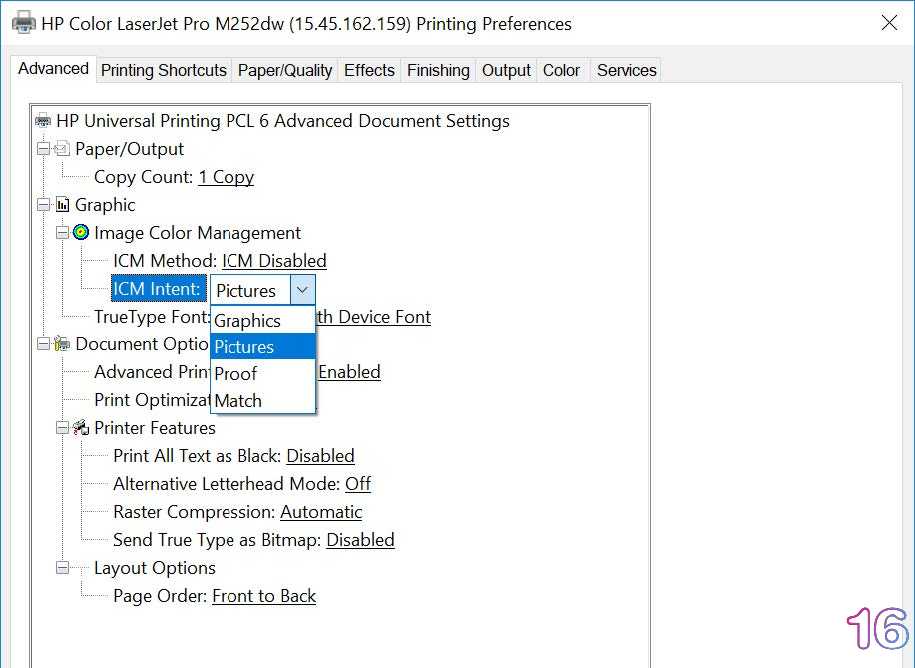Collapse the Layout Options tree node
The width and height of the screenshot is (915, 668).
point(62,568)
